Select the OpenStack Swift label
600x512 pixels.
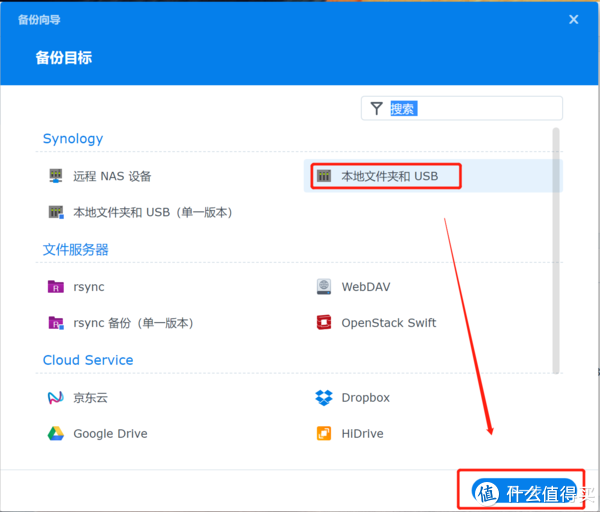(389, 323)
